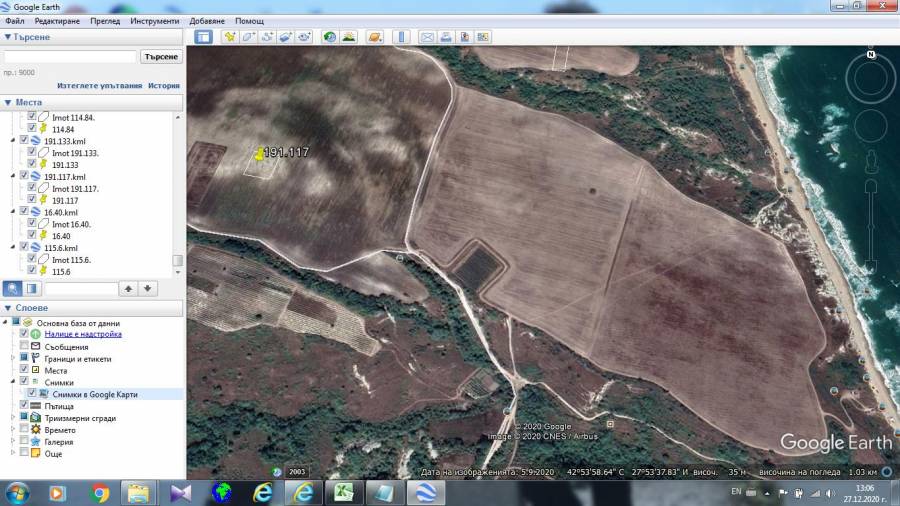Viewport: 900px width, 506px height.
Task: Open the historical imagery clock tool
Action: (329, 37)
